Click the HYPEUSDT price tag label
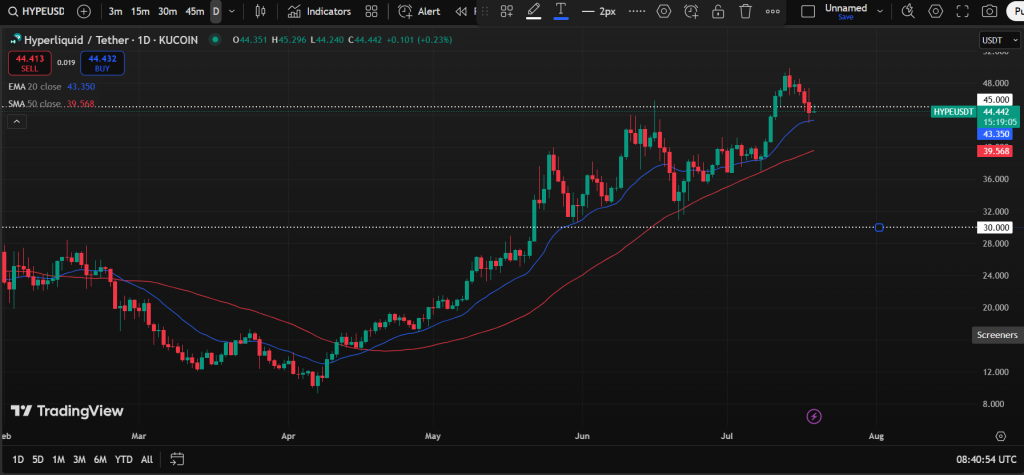Screen dimensions: 1024x475 [x=953, y=112]
